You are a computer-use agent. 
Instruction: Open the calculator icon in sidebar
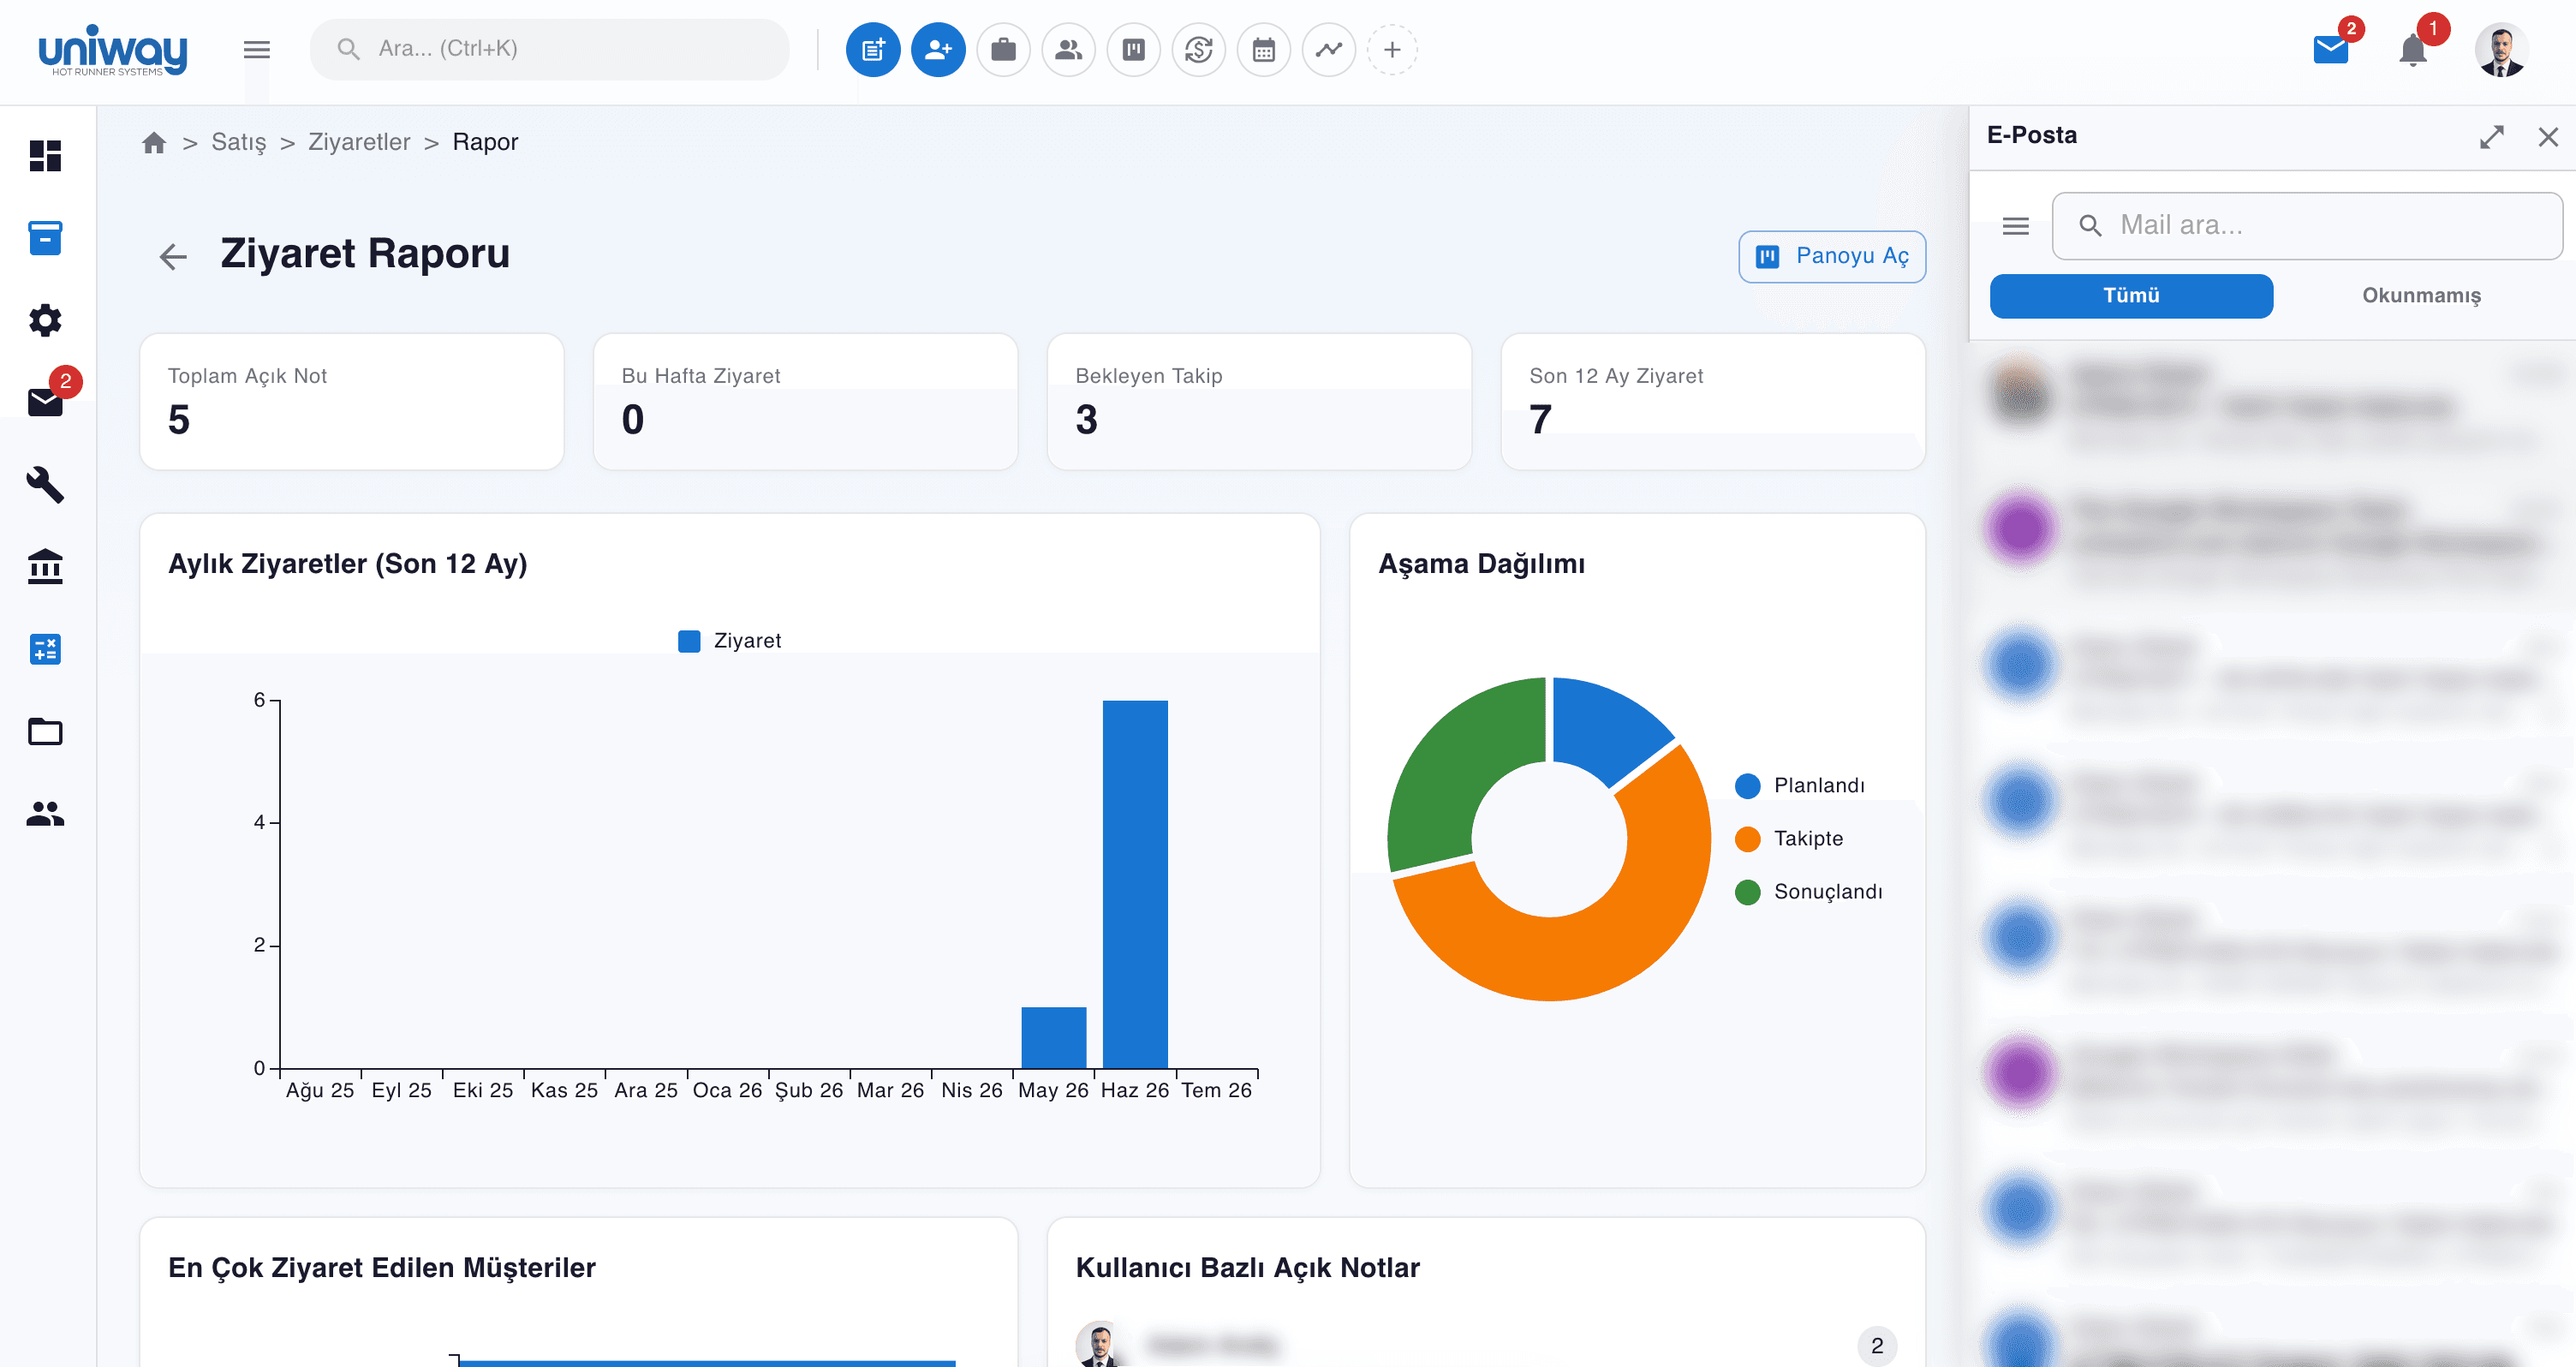click(45, 649)
